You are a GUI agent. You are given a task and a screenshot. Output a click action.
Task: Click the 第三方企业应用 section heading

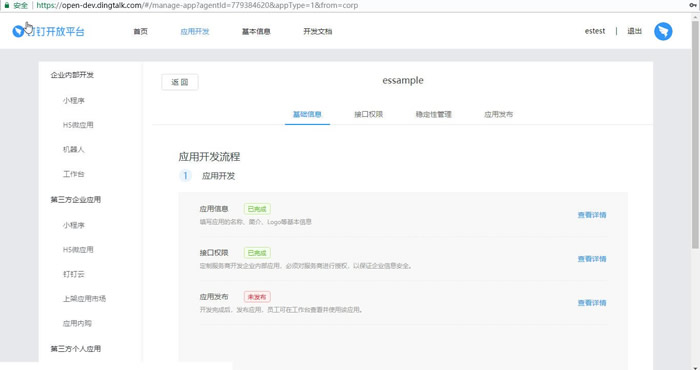(x=75, y=200)
